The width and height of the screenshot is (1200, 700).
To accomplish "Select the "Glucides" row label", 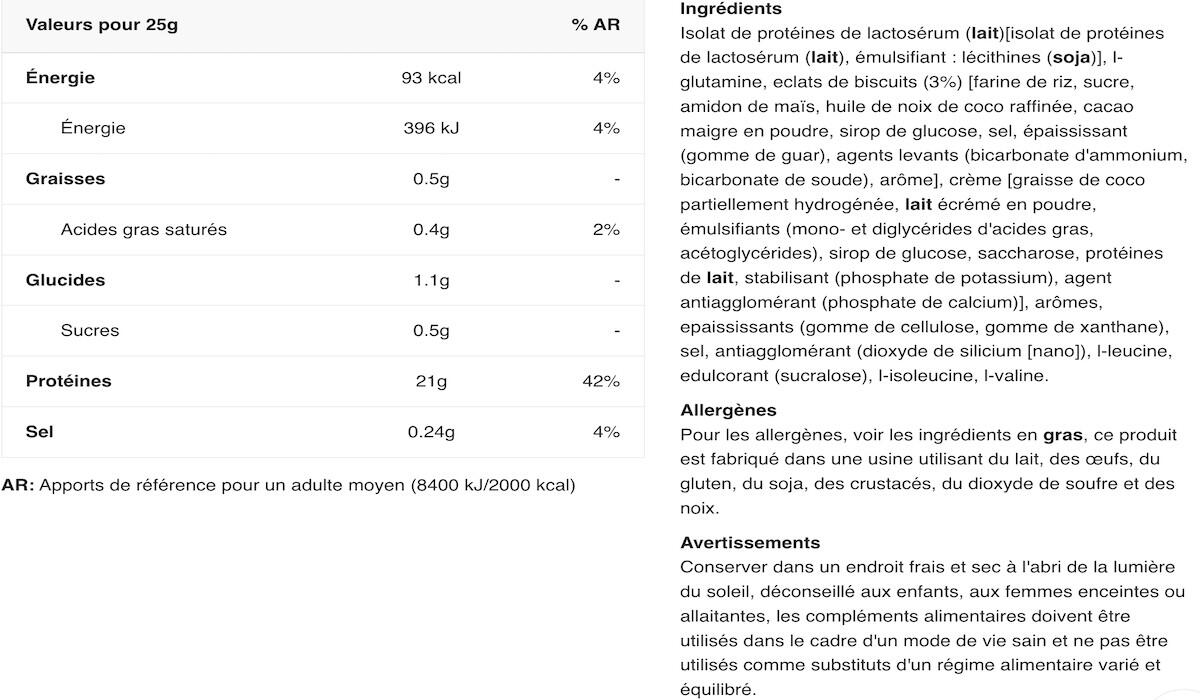I will (65, 280).
